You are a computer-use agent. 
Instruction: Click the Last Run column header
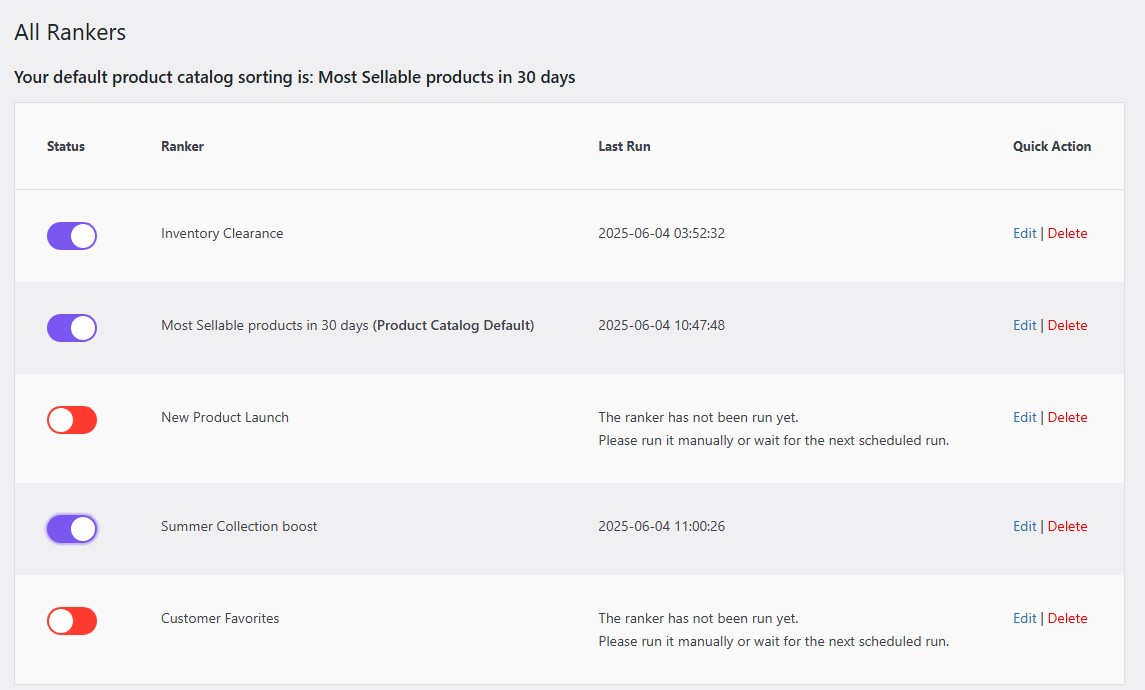[x=624, y=146]
